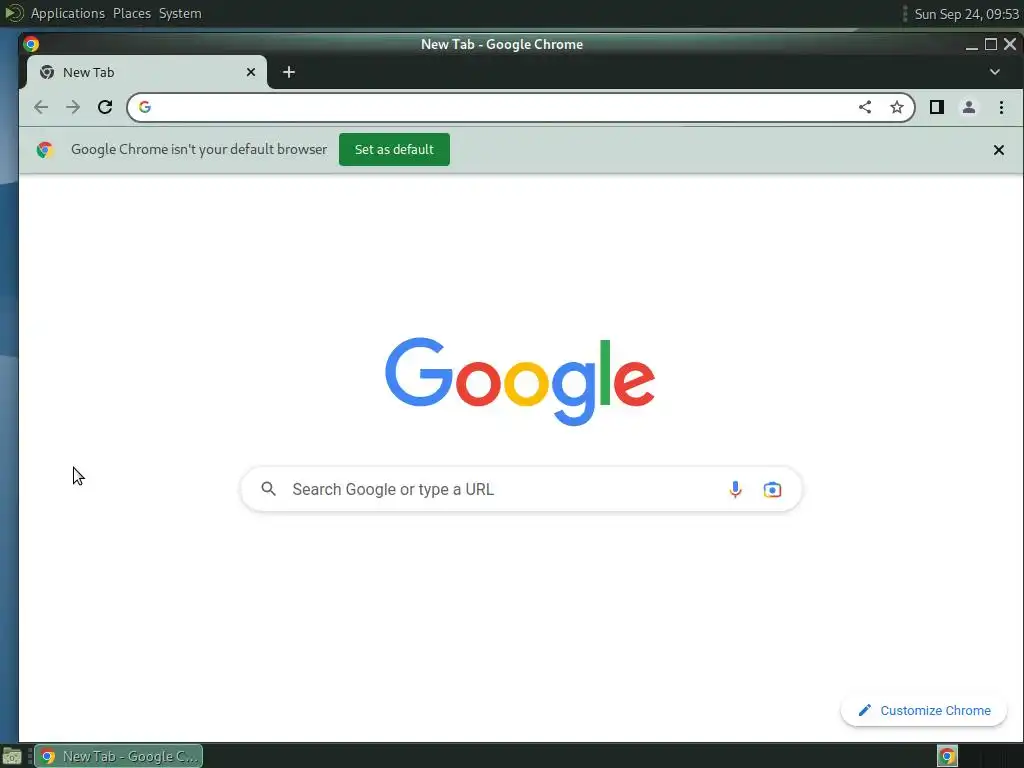Close the Chrome window
Image resolution: width=1024 pixels, height=768 pixels.
click(1010, 44)
